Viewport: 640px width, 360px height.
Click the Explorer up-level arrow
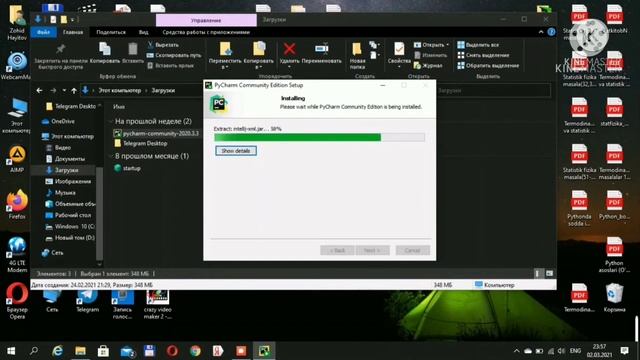tap(74, 90)
